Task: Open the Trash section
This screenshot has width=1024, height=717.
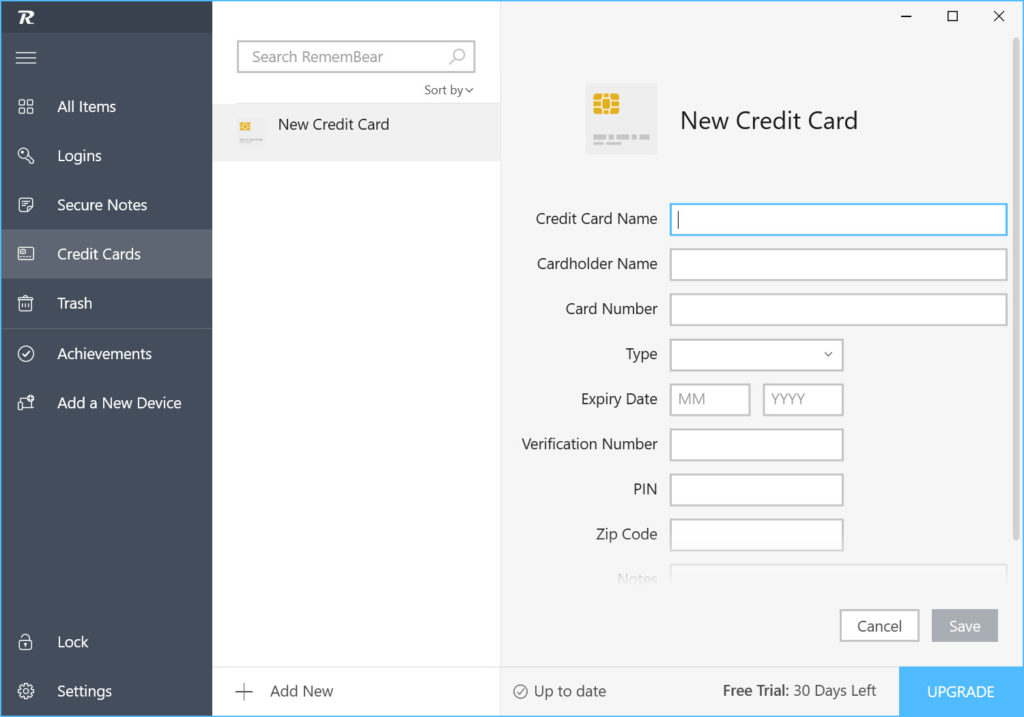Action: pos(106,303)
